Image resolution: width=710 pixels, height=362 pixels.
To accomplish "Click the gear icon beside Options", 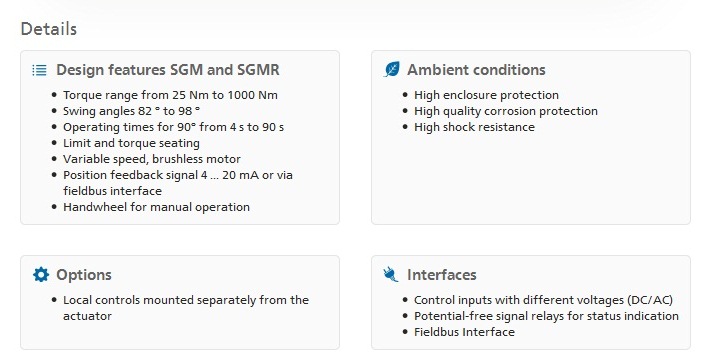I will [x=41, y=275].
